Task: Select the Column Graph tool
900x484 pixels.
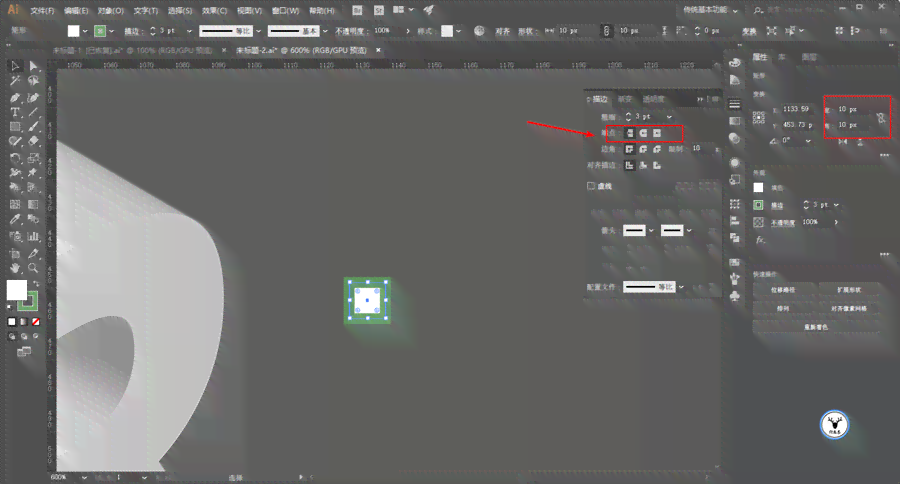Action: [x=33, y=236]
